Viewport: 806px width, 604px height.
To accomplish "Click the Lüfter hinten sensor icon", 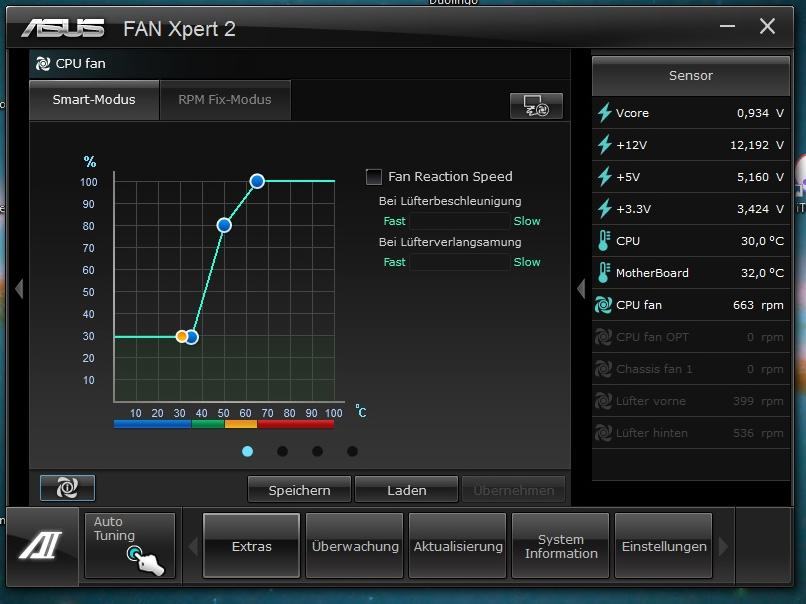I will (x=603, y=433).
